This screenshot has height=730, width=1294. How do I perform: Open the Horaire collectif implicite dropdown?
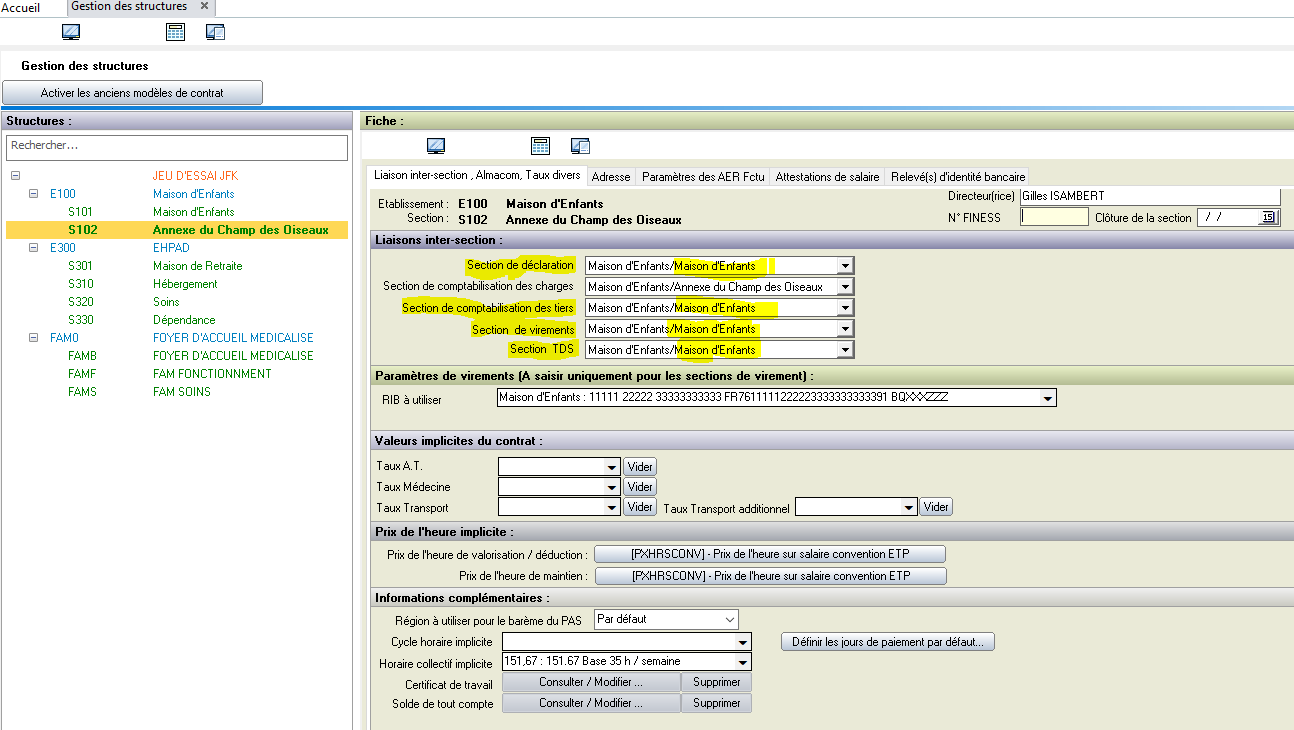click(x=743, y=662)
